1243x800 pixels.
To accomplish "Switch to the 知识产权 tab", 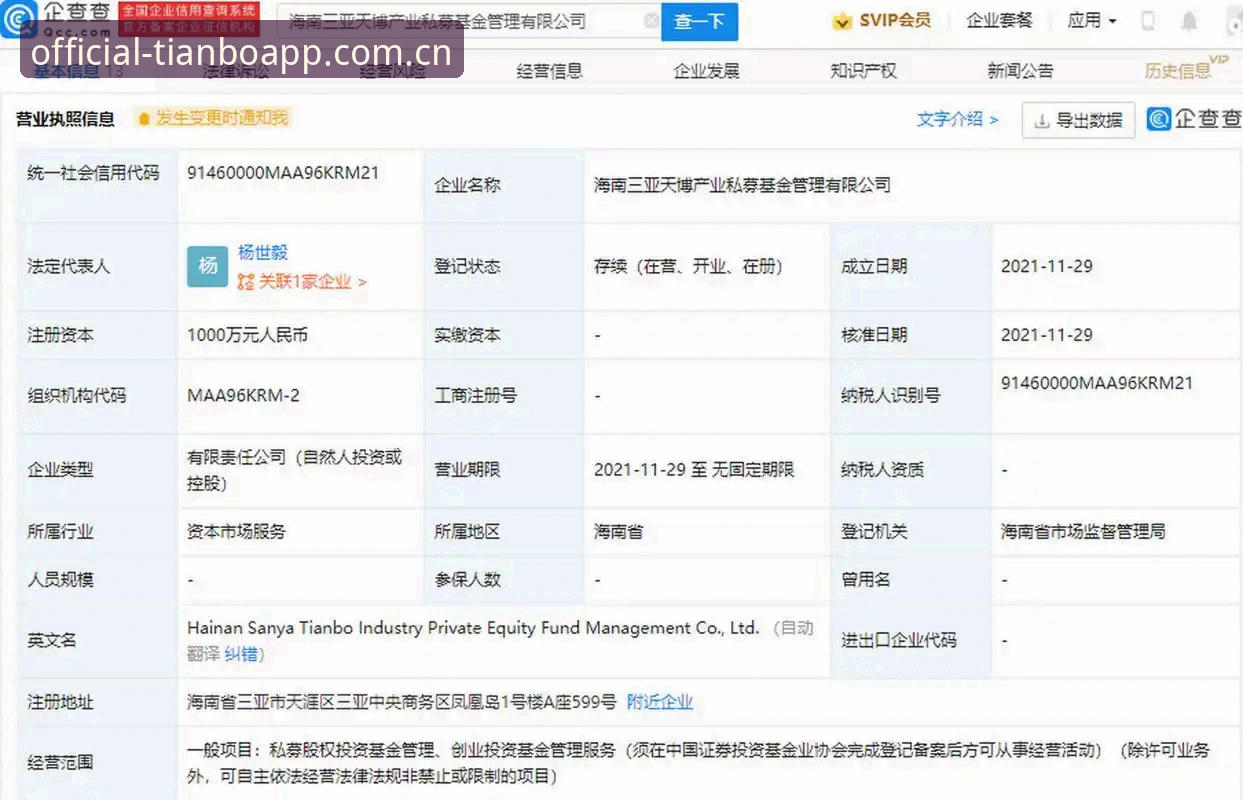I will coord(863,71).
